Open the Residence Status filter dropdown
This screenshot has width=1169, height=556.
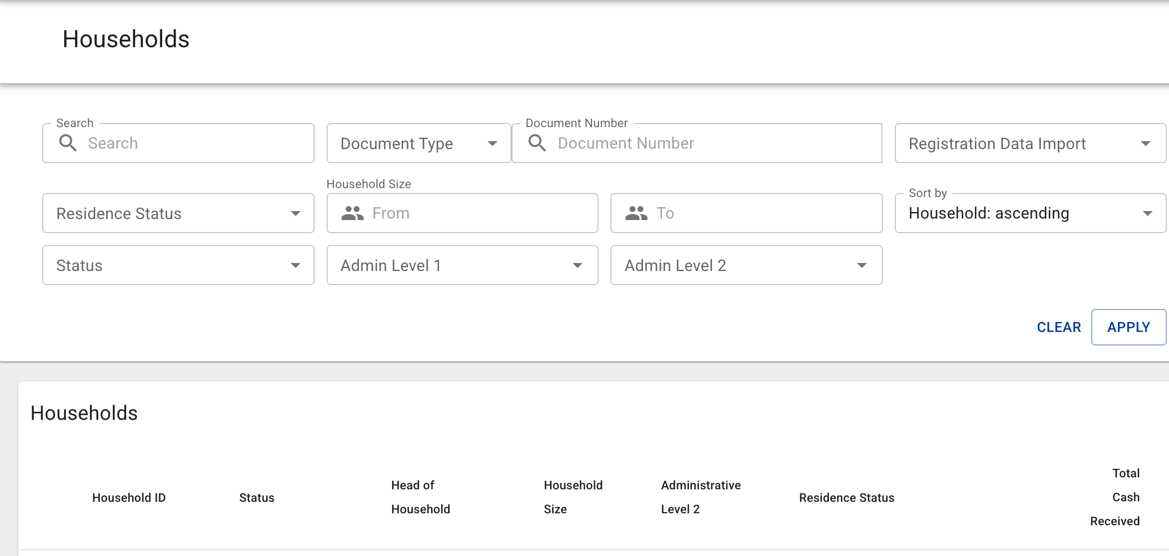tap(178, 214)
